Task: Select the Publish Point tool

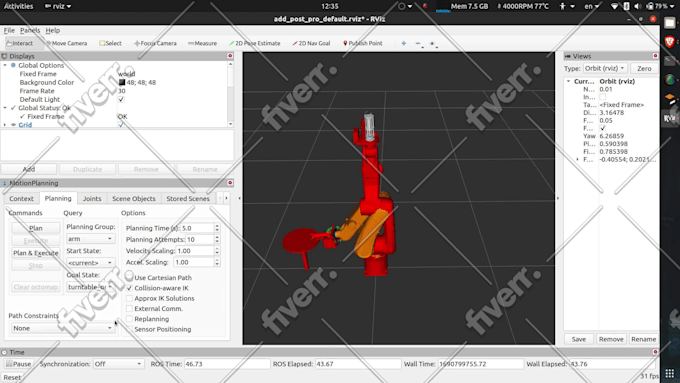Action: pyautogui.click(x=363, y=43)
